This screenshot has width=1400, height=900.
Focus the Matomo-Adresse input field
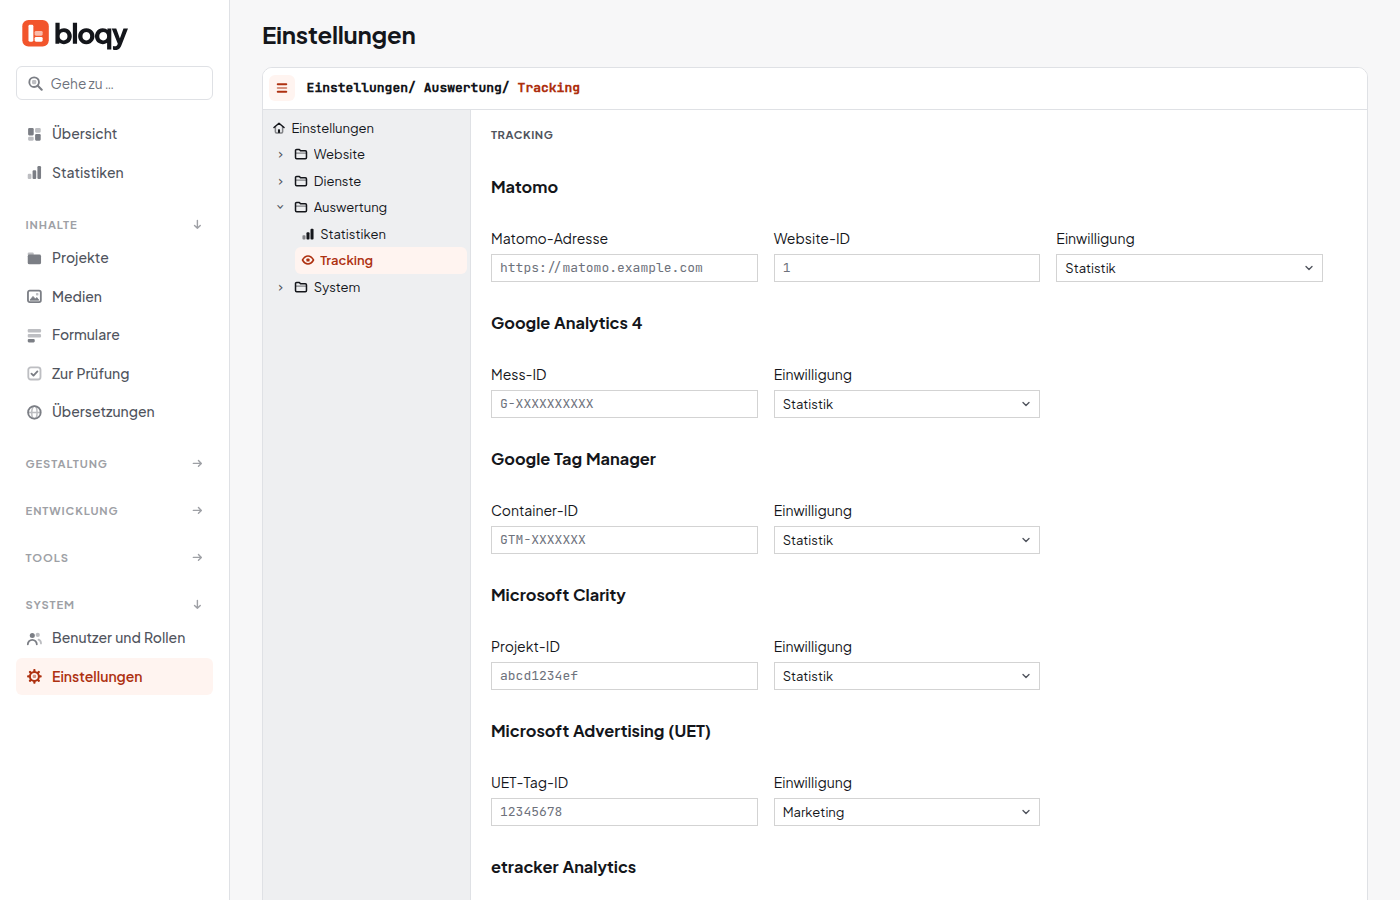pyautogui.click(x=624, y=268)
